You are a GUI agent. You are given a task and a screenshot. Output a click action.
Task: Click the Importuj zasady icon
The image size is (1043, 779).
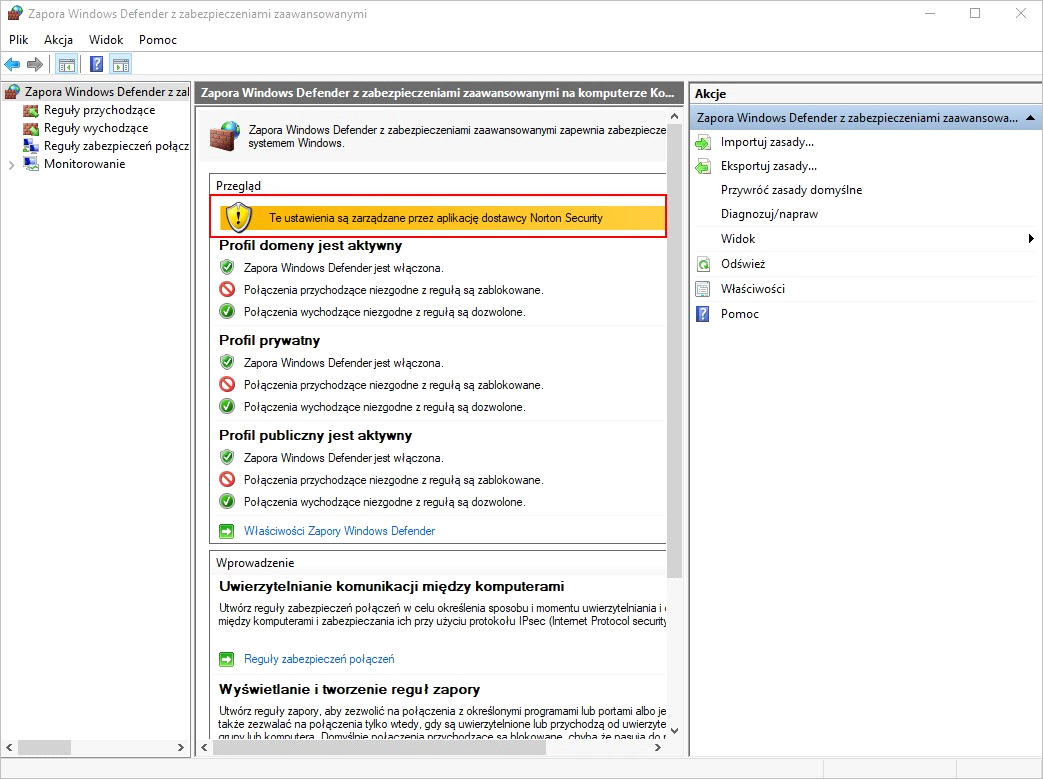click(703, 142)
